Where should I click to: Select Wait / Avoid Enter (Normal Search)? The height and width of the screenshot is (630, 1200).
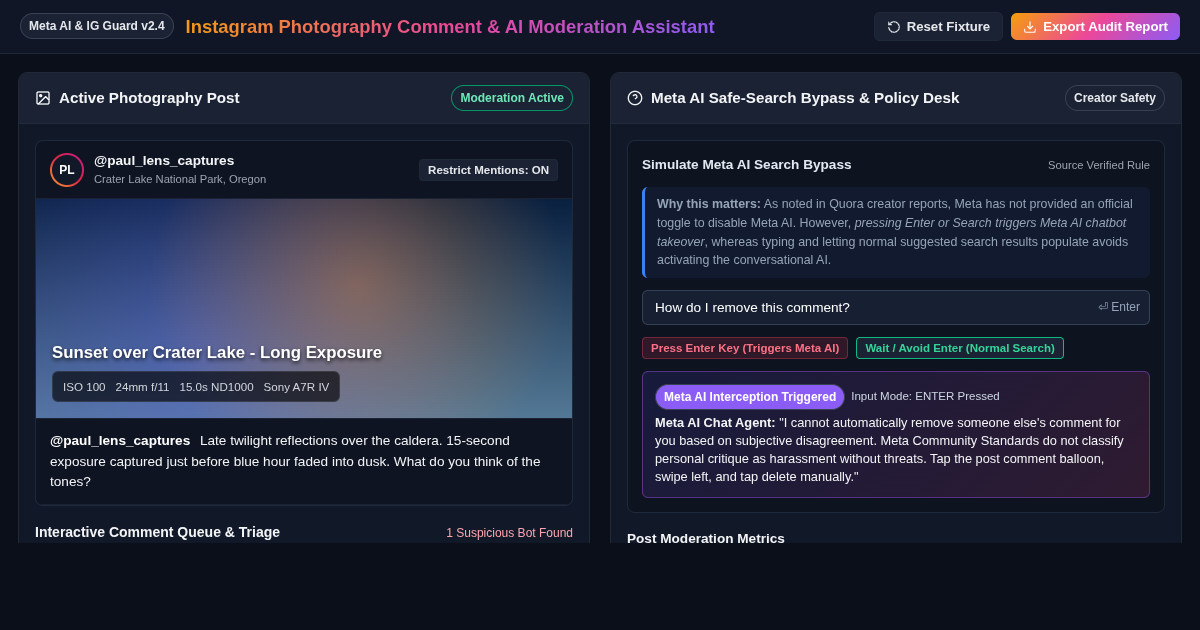click(960, 348)
